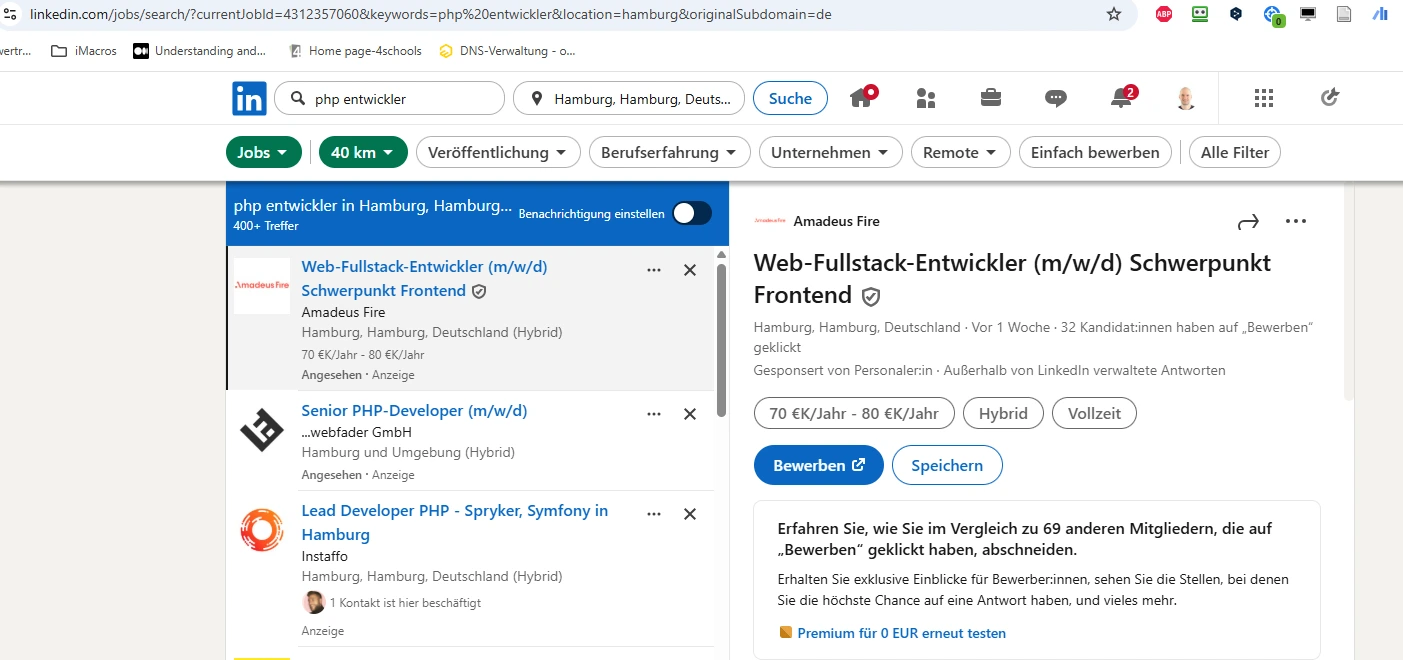
Task: Open the Jobs briefcase icon
Action: (991, 98)
